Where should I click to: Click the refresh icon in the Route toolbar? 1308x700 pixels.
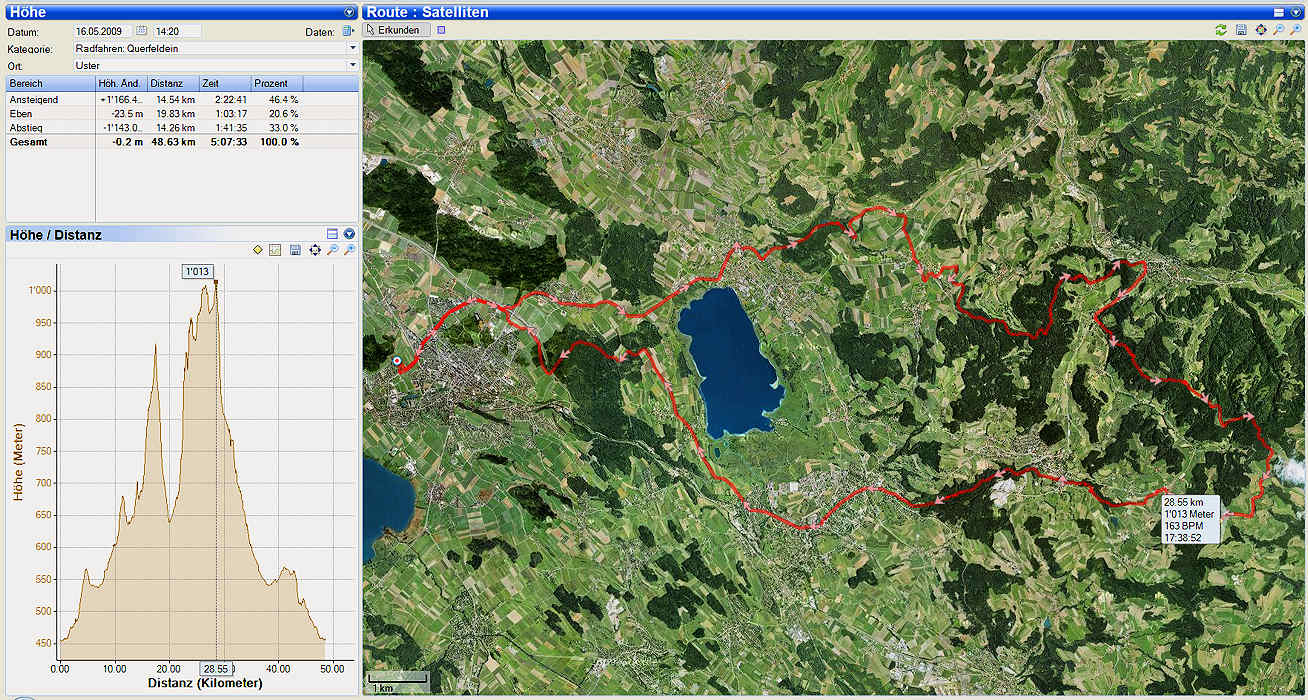click(1221, 31)
